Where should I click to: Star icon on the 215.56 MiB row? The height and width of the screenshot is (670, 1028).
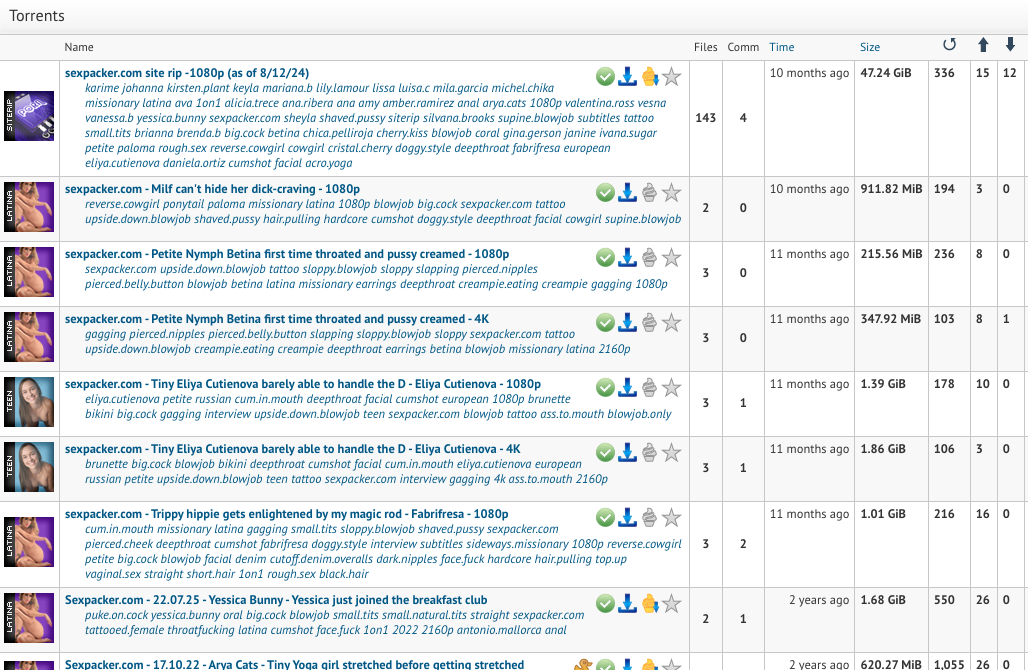coord(671,258)
